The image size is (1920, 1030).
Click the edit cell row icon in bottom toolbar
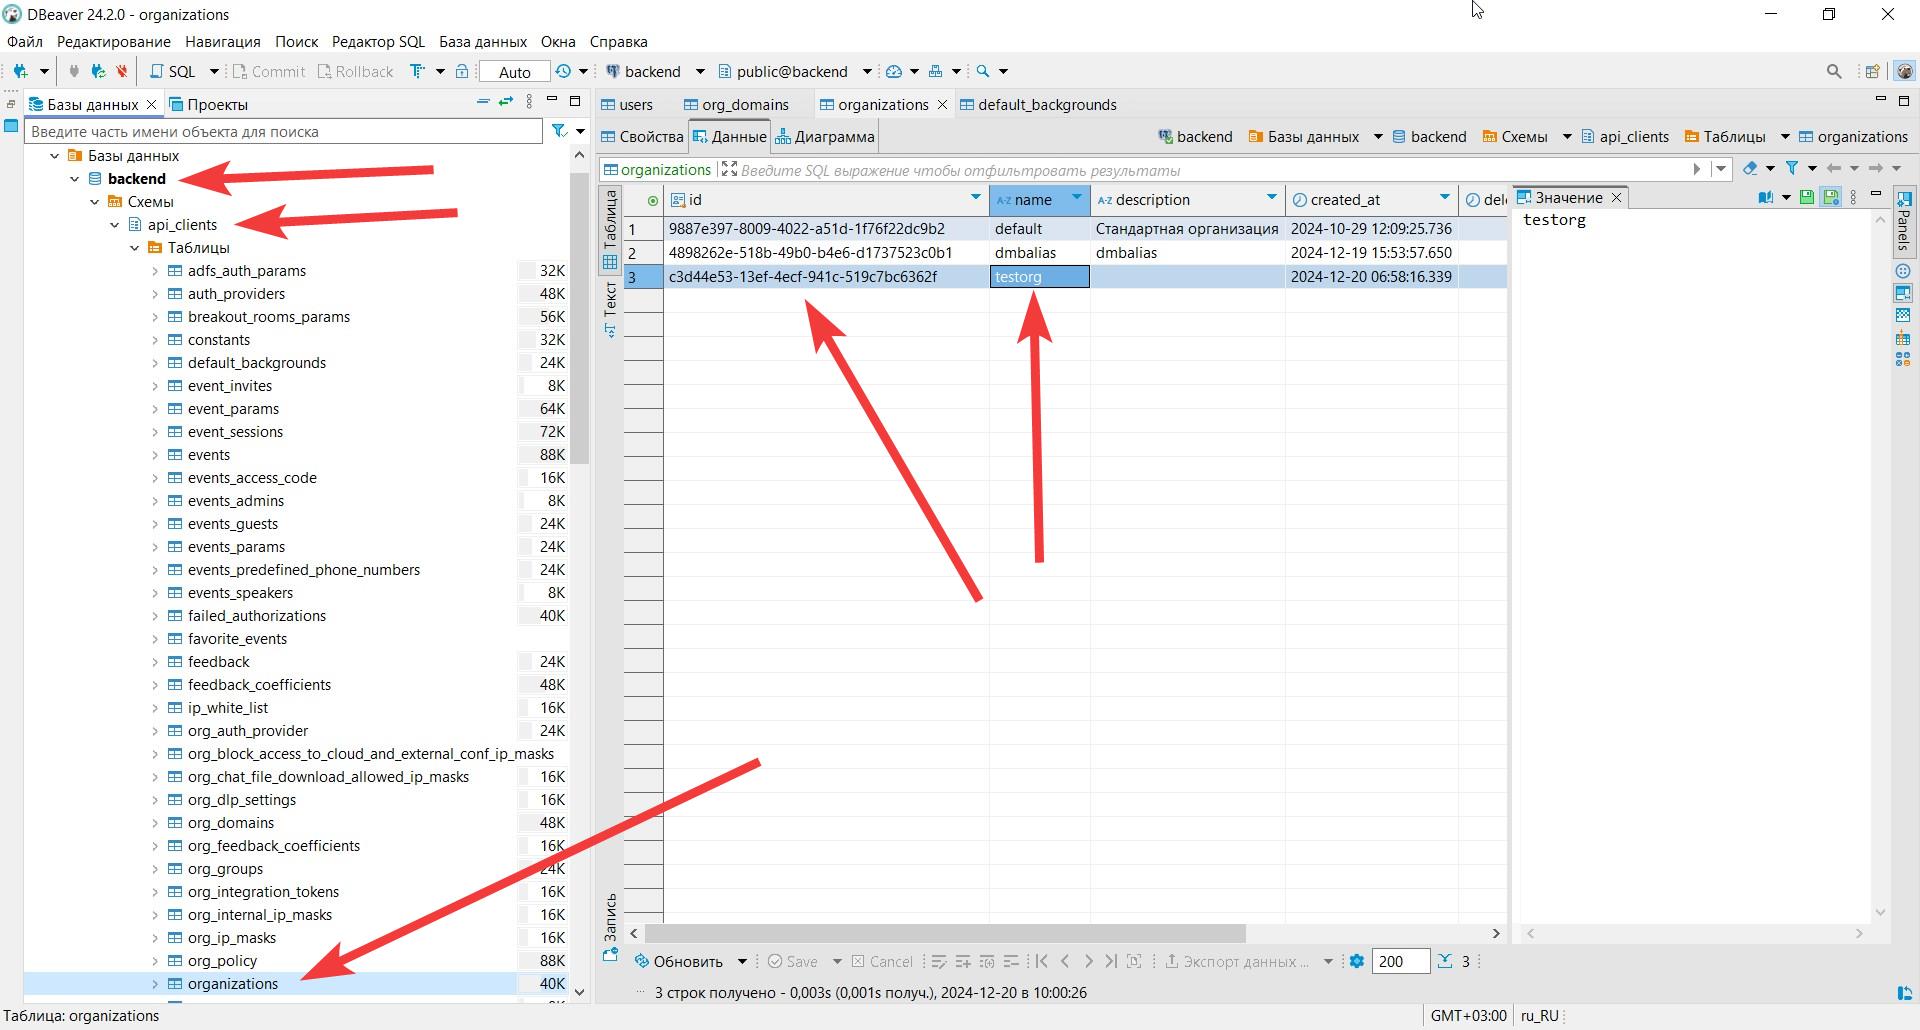[x=938, y=961]
